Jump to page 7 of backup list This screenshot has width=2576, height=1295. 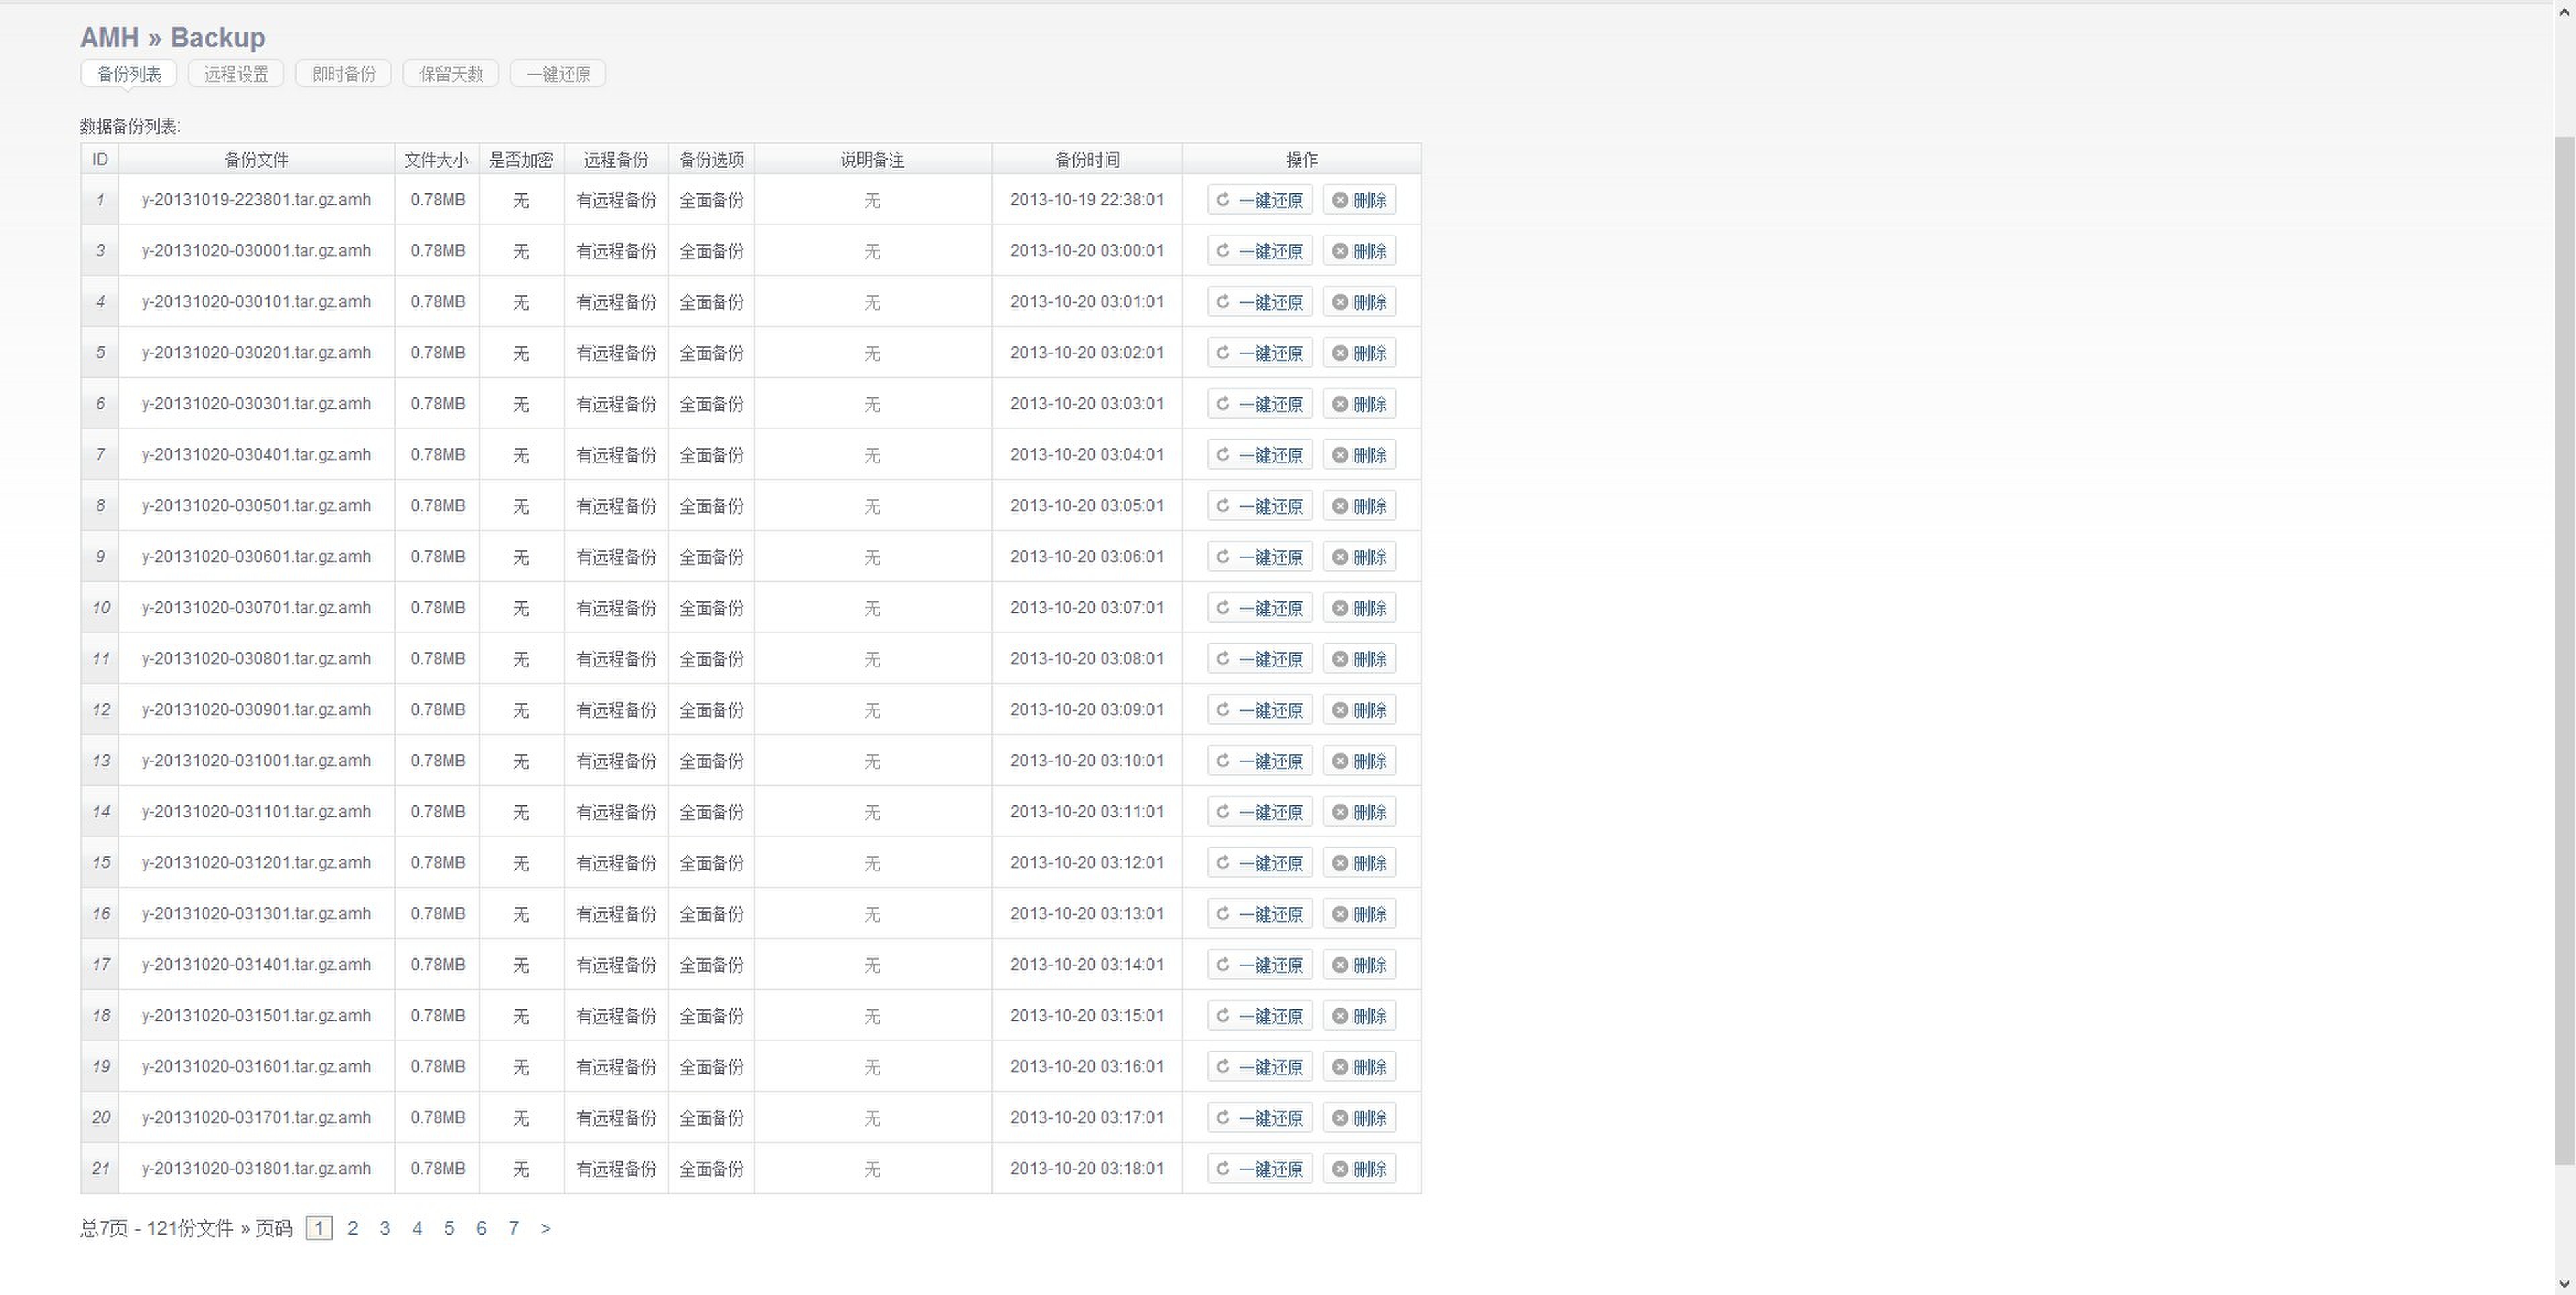(513, 1228)
